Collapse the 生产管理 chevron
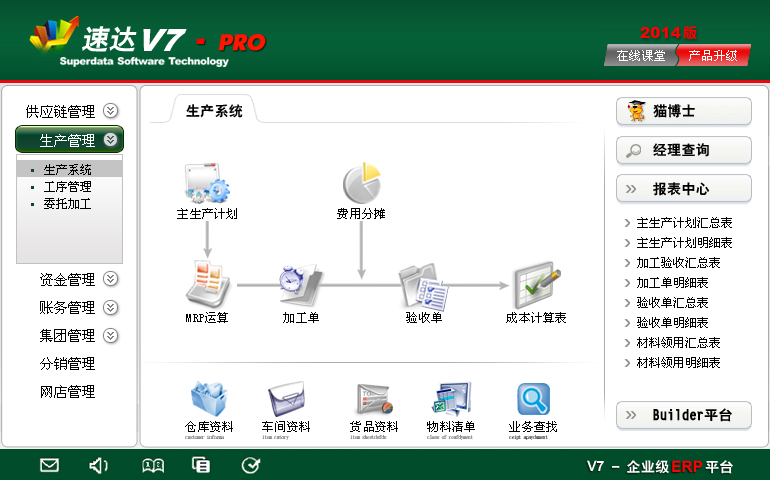The image size is (770, 480). [110, 140]
